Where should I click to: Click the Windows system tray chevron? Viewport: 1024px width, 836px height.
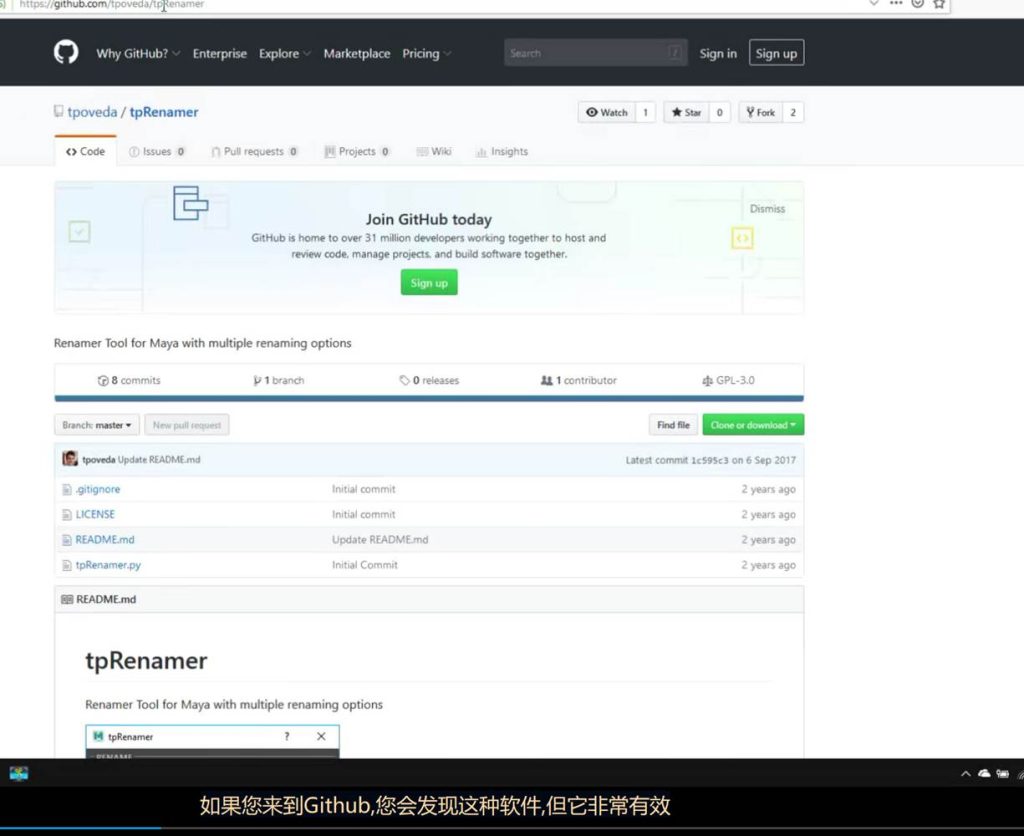(x=965, y=774)
